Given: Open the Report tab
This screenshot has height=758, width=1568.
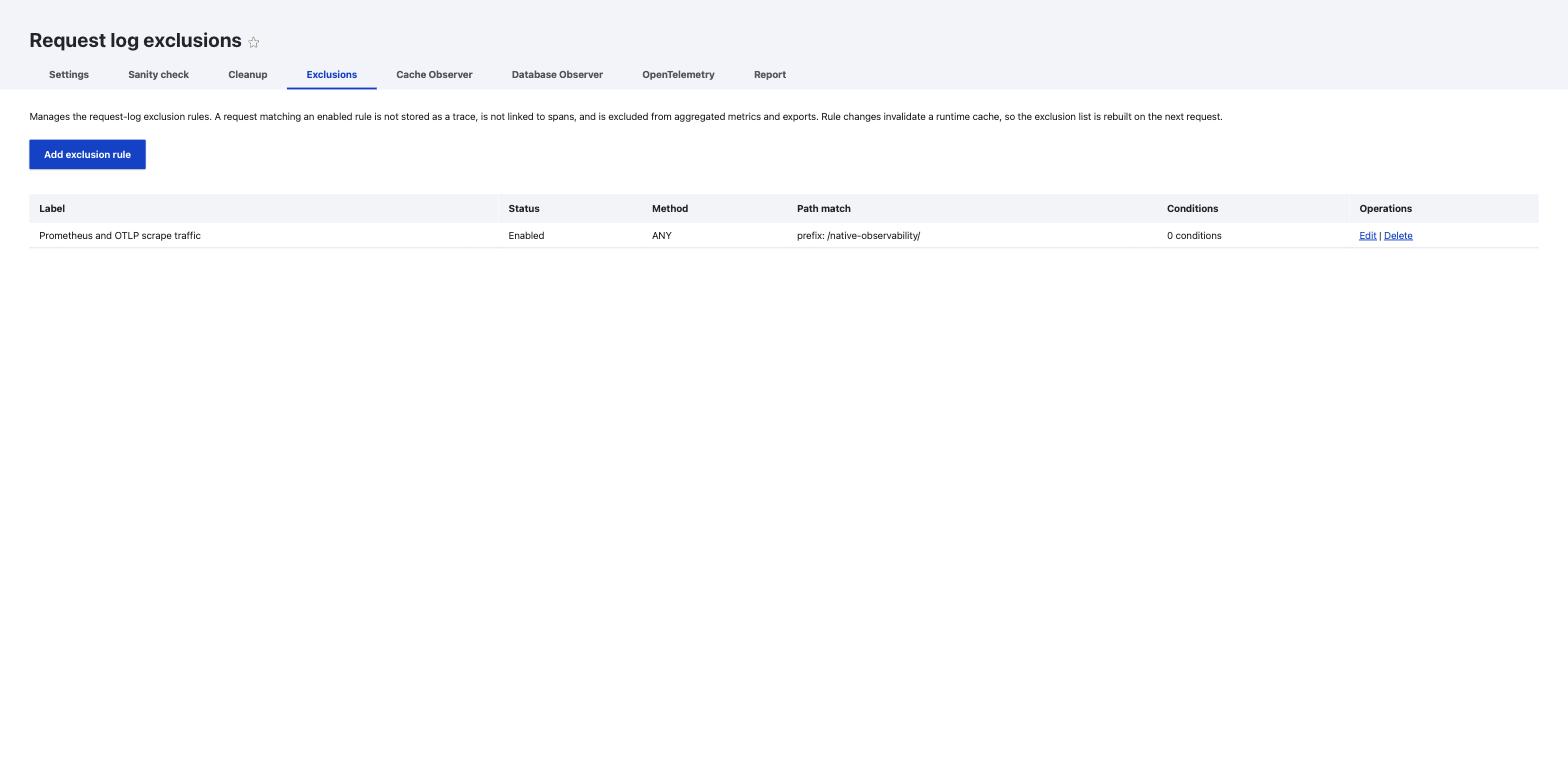Looking at the screenshot, I should click(x=770, y=75).
